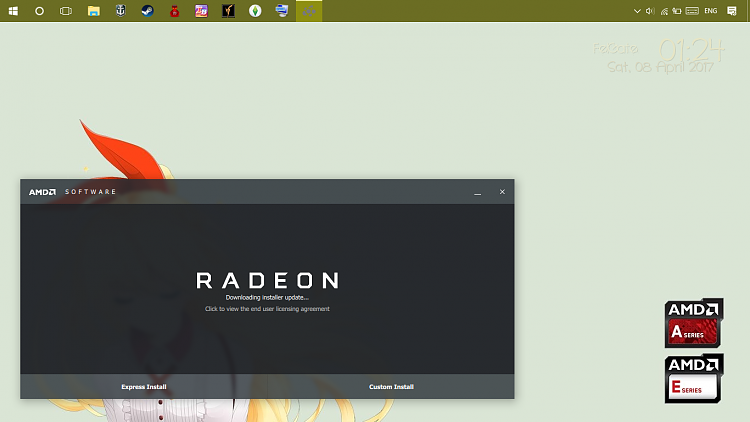Open File Explorer from the taskbar
750x422 pixels.
point(94,11)
